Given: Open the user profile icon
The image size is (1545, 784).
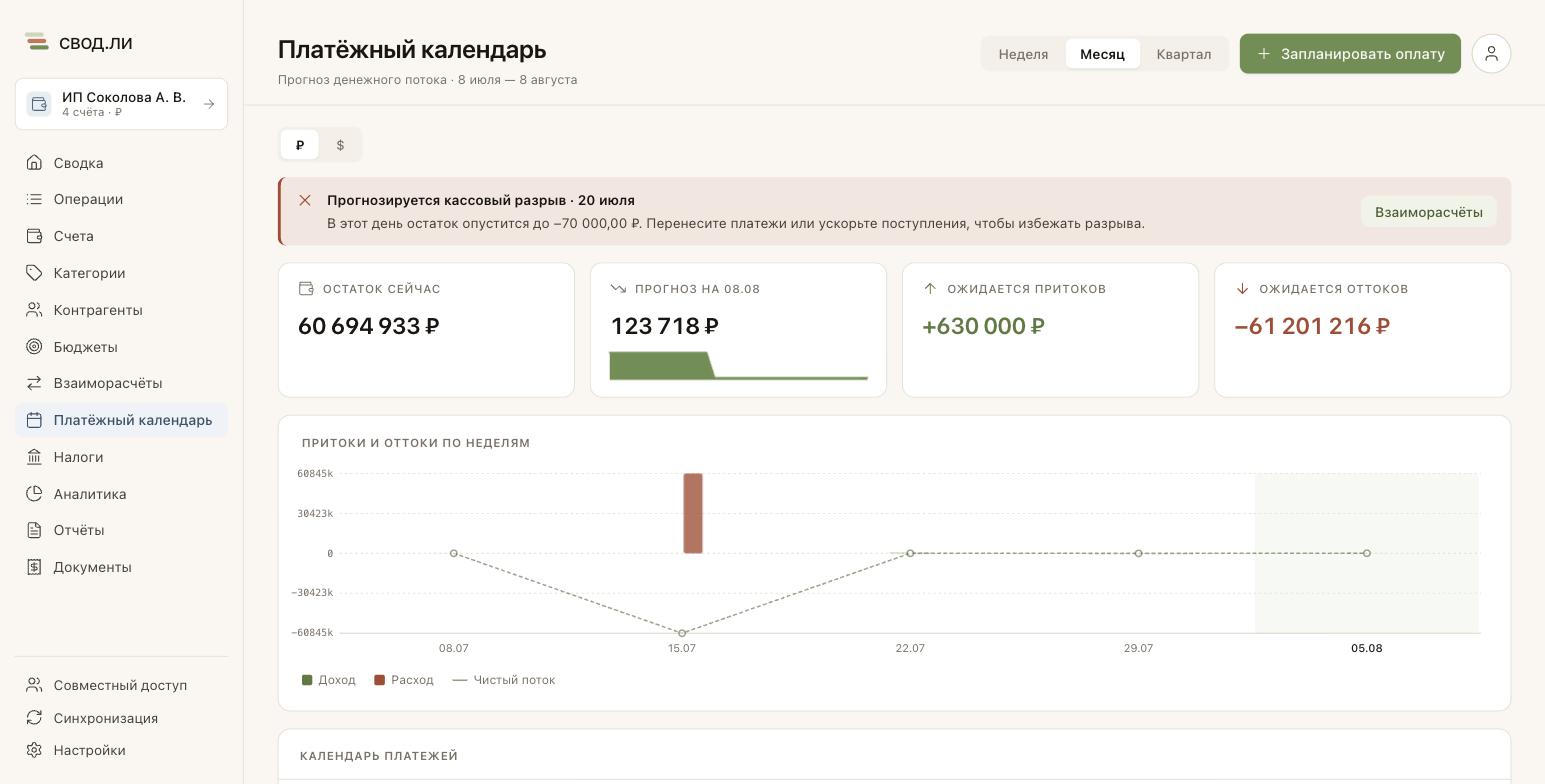Looking at the screenshot, I should point(1491,54).
